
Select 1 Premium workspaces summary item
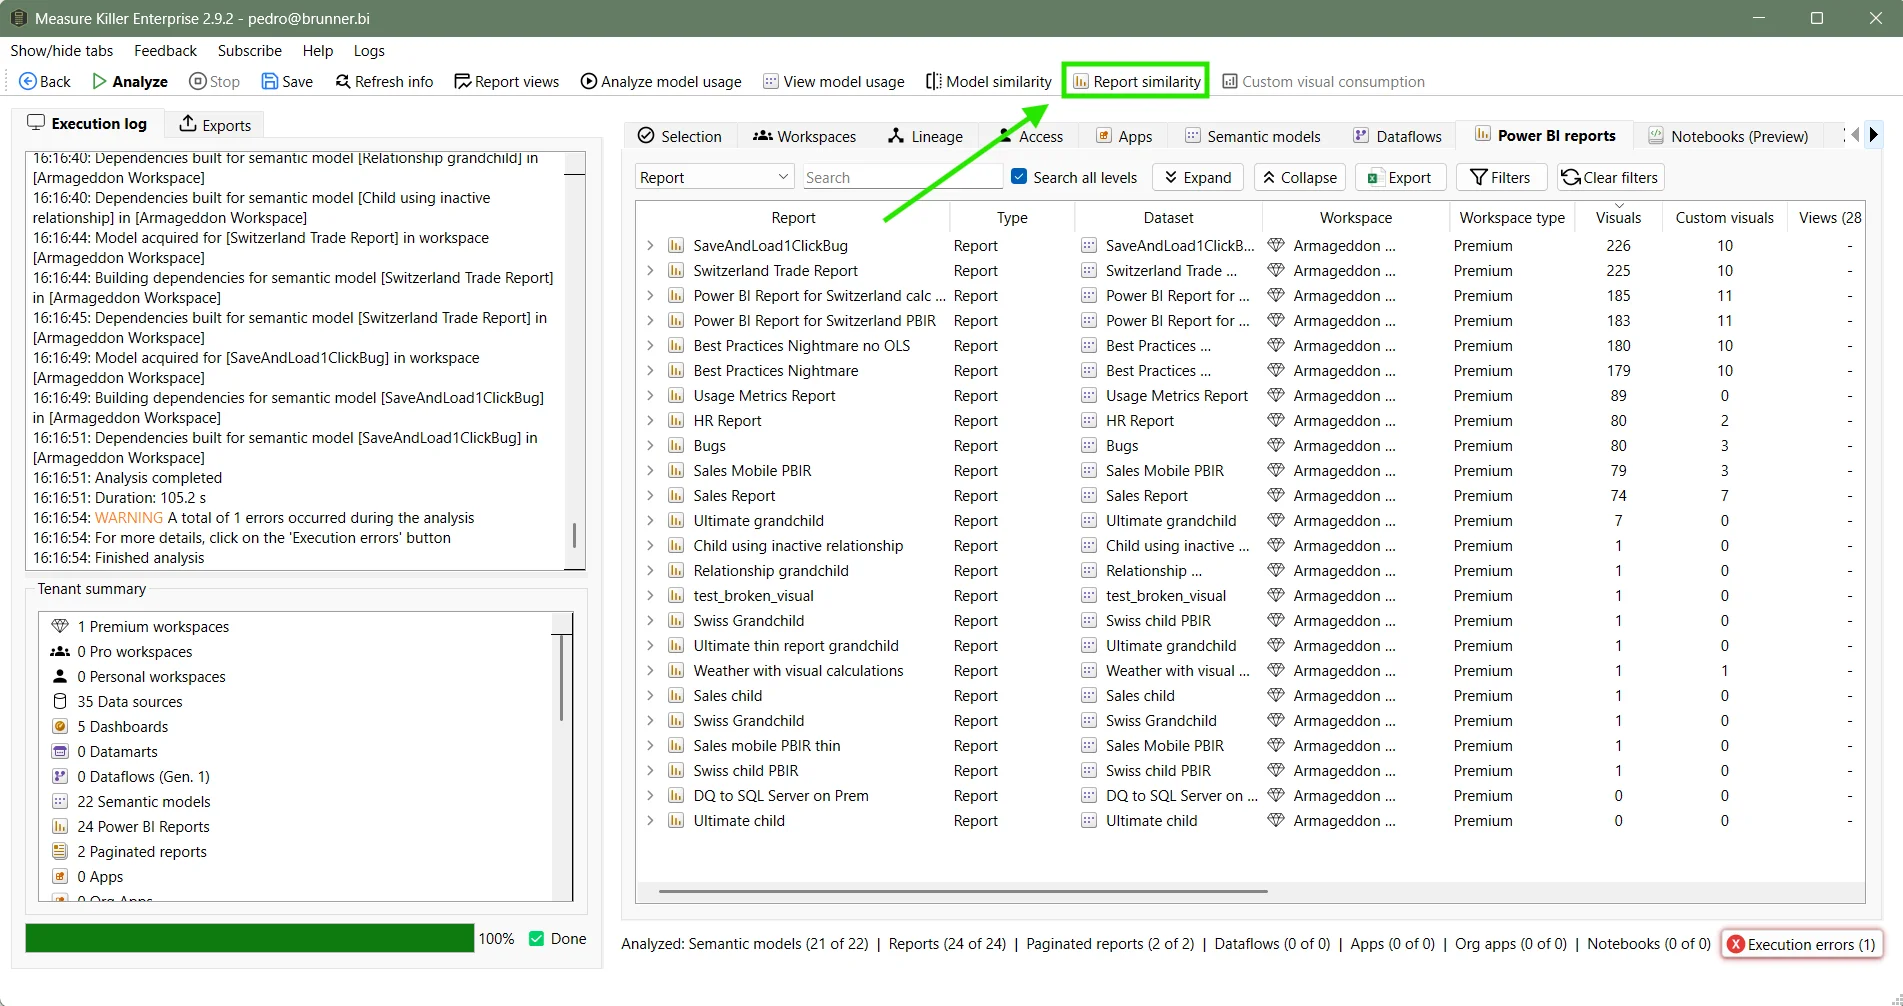point(153,627)
